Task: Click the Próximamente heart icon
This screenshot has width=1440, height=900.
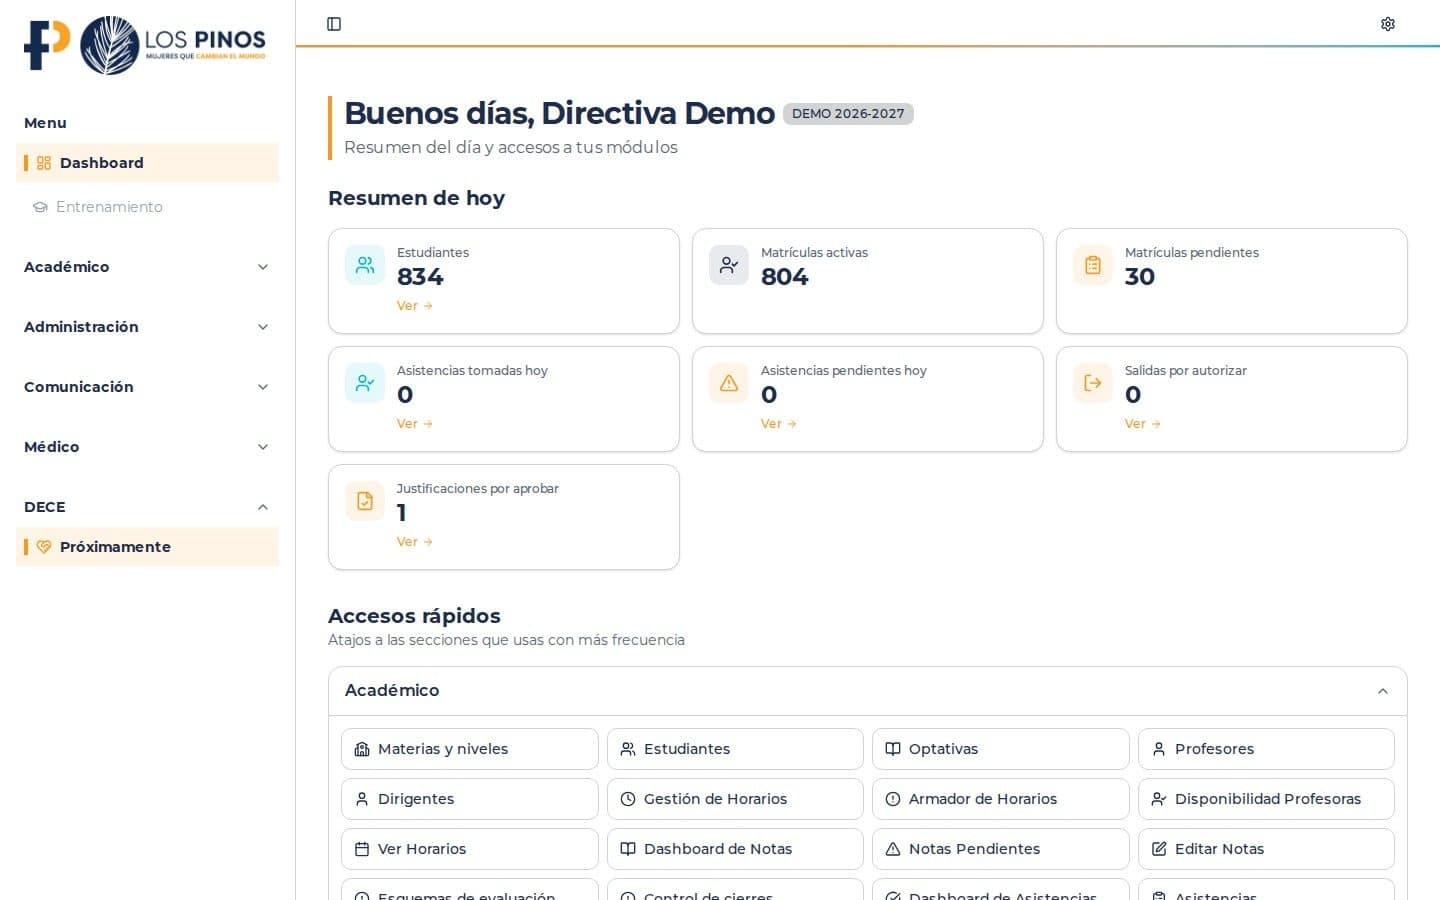Action: (x=44, y=547)
